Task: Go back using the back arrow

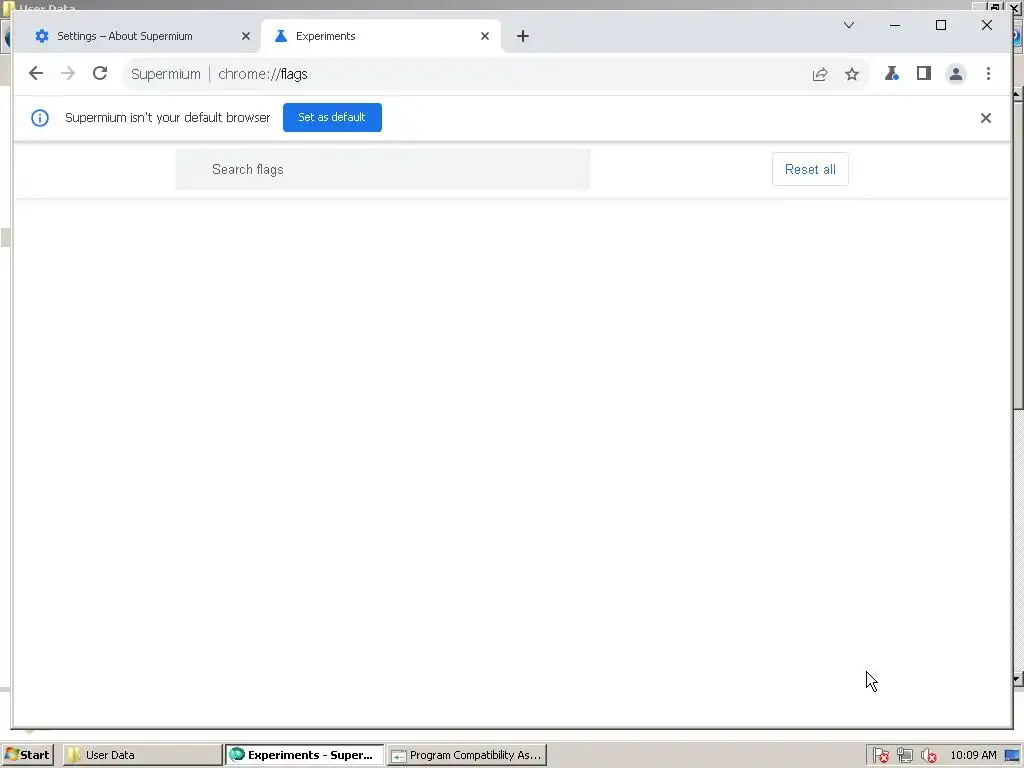Action: coord(36,73)
